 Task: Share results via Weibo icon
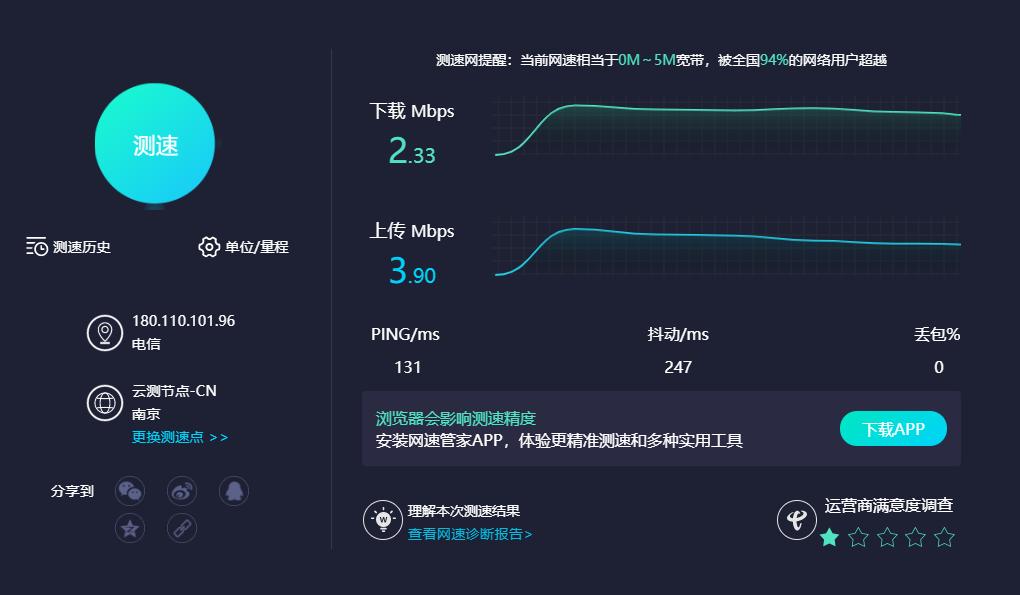182,491
